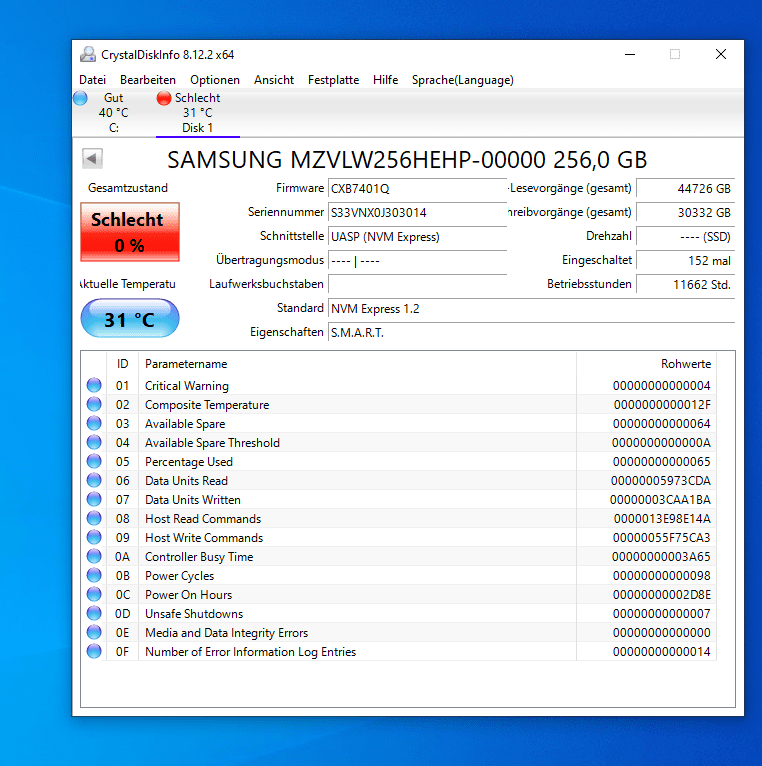Click the Eigenschaften field S.M.A.R.T.
The image size is (762, 766).
531,332
